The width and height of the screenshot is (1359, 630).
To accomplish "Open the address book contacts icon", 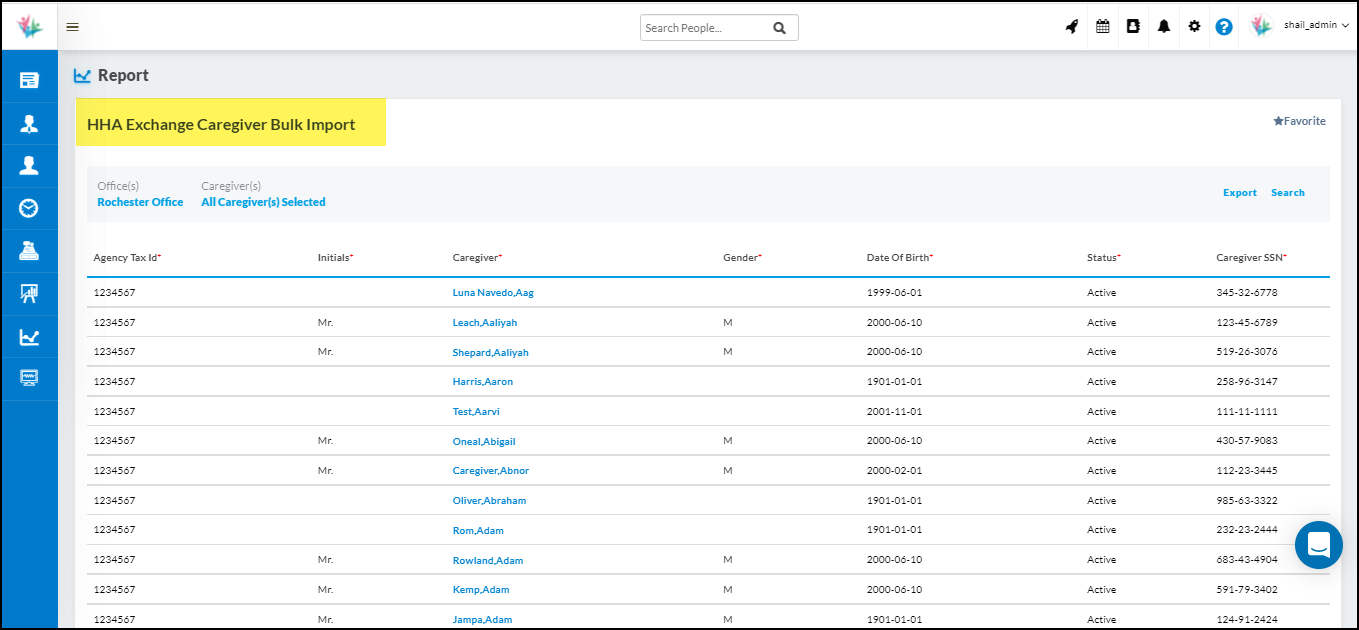I will coord(1133,27).
